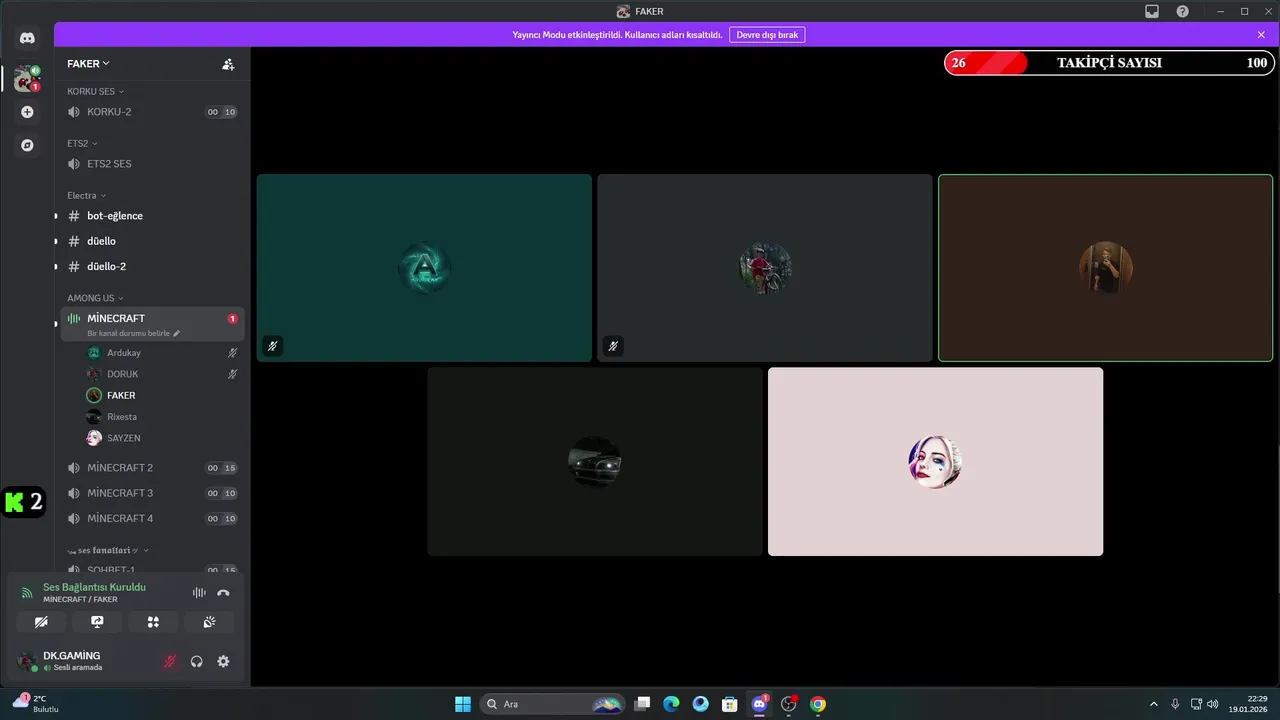Collapse the ETS2 category
1280x720 pixels.
pos(82,143)
